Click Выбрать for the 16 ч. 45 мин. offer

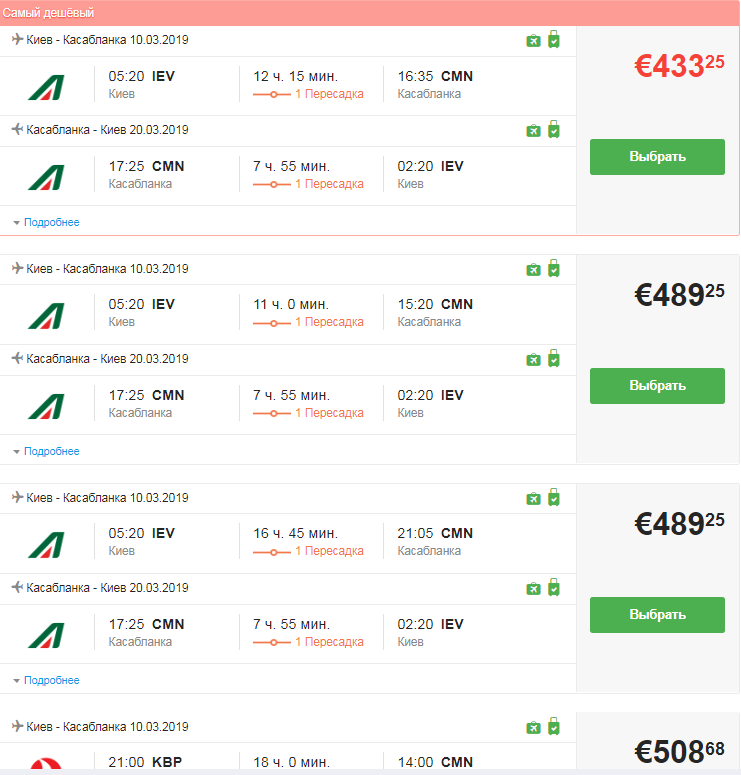pos(657,614)
